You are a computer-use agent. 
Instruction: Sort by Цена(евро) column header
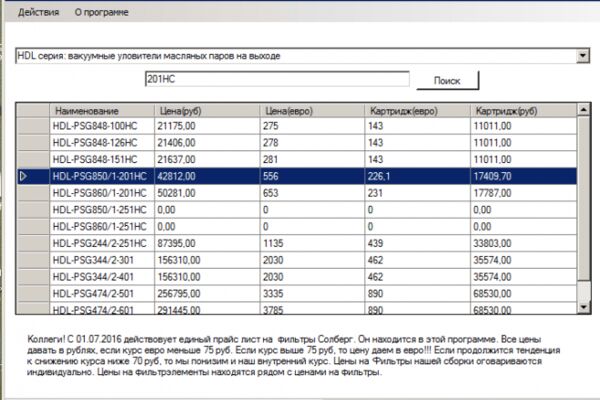(x=312, y=111)
